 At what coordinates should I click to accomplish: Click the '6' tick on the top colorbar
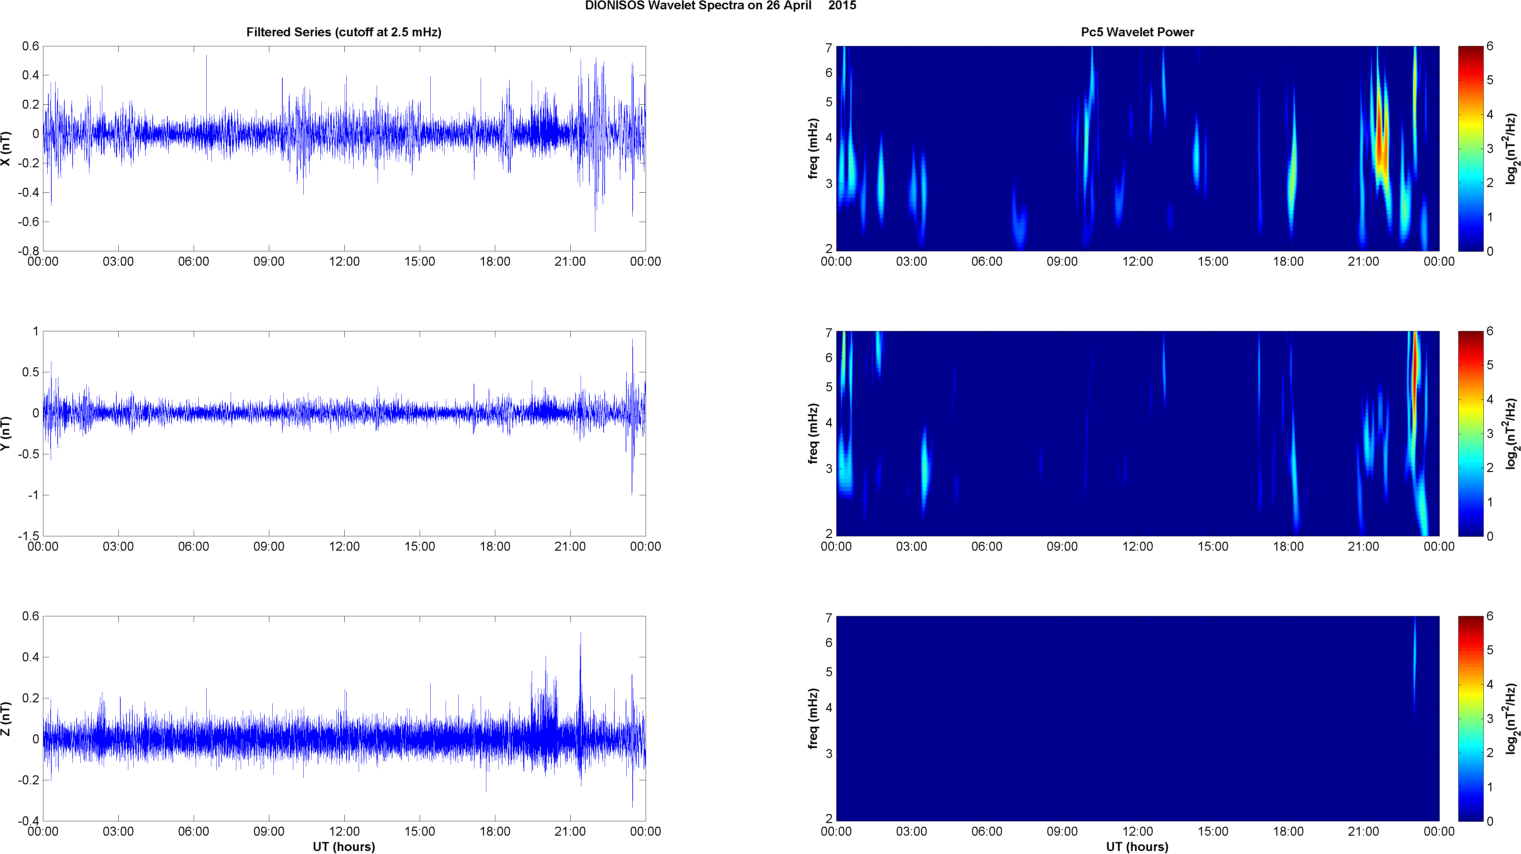click(x=1490, y=46)
